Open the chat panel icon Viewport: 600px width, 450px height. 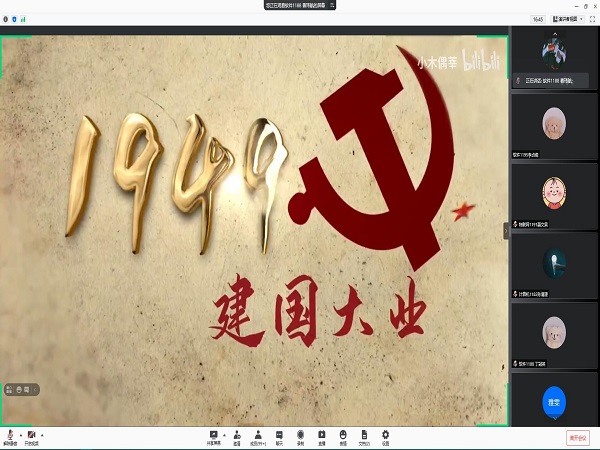[x=280, y=435]
